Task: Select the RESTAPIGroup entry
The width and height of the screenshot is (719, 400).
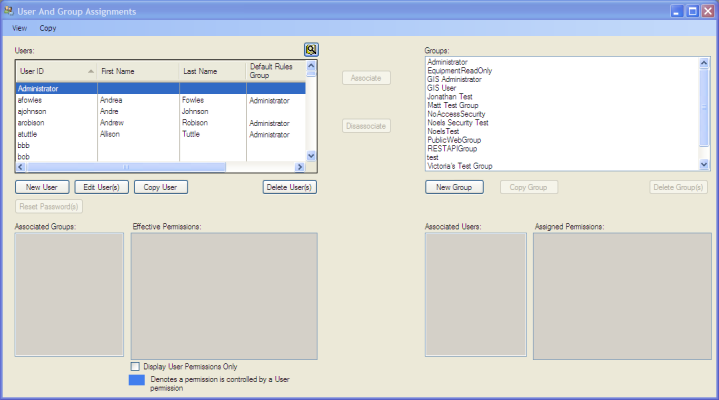Action: 452,149
